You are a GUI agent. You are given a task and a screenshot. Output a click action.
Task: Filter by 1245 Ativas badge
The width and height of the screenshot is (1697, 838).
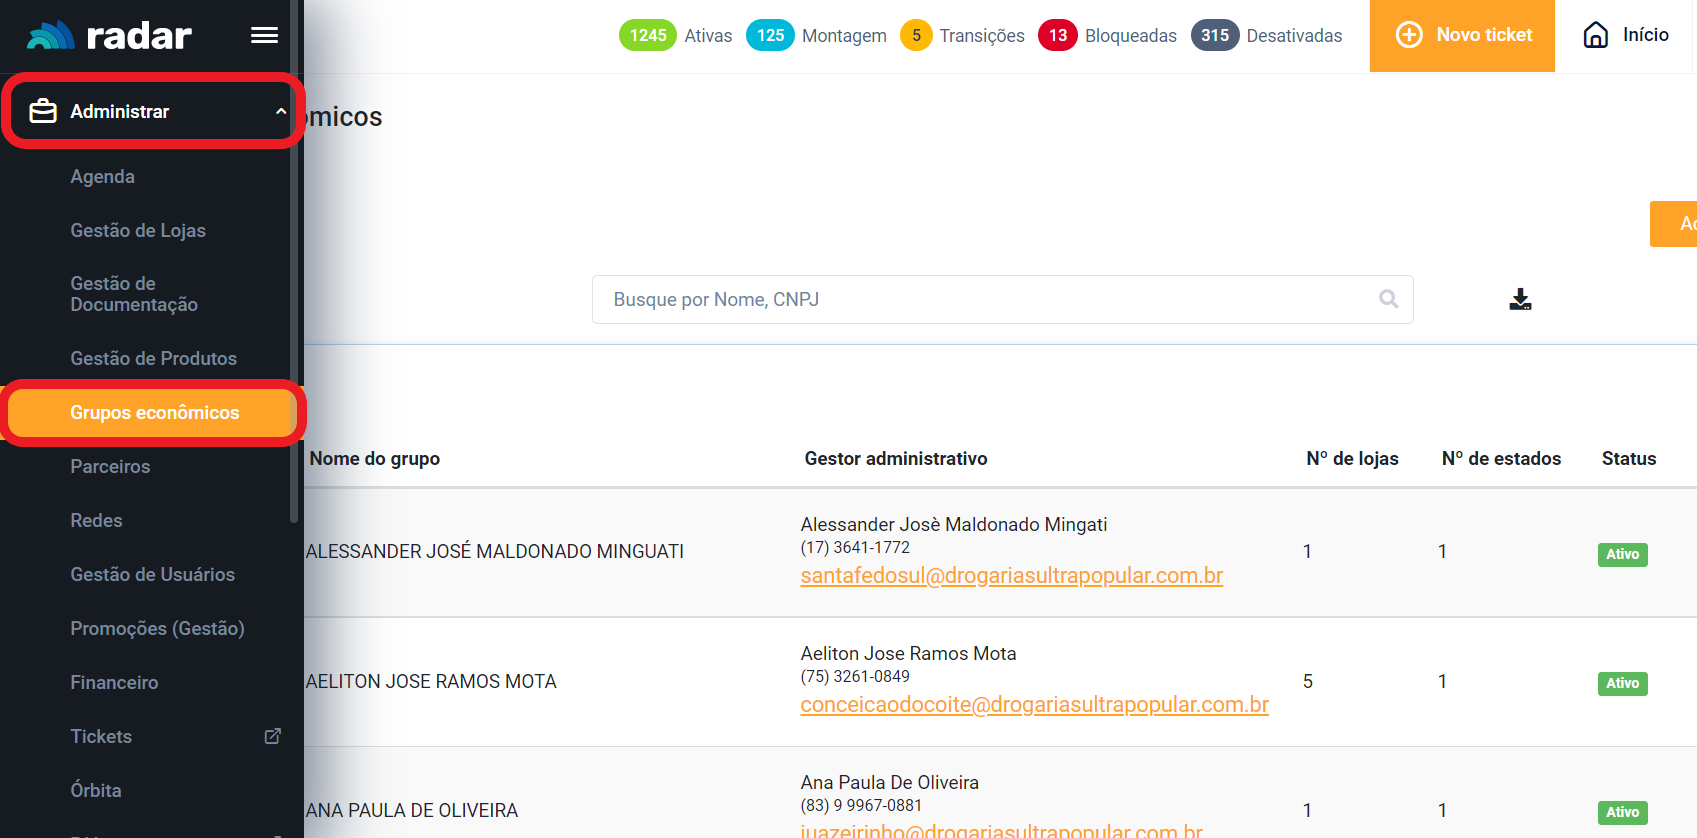[x=648, y=35]
